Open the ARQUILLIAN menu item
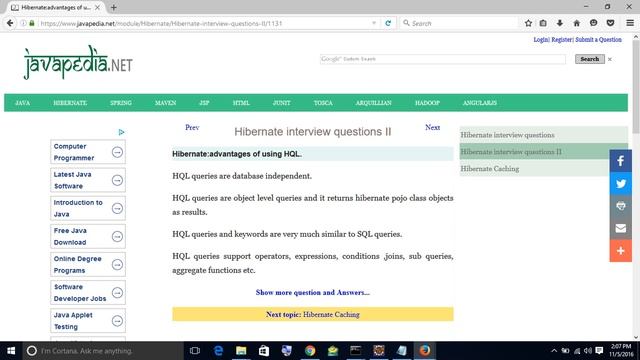Image resolution: width=640 pixels, height=360 pixels. 373,103
